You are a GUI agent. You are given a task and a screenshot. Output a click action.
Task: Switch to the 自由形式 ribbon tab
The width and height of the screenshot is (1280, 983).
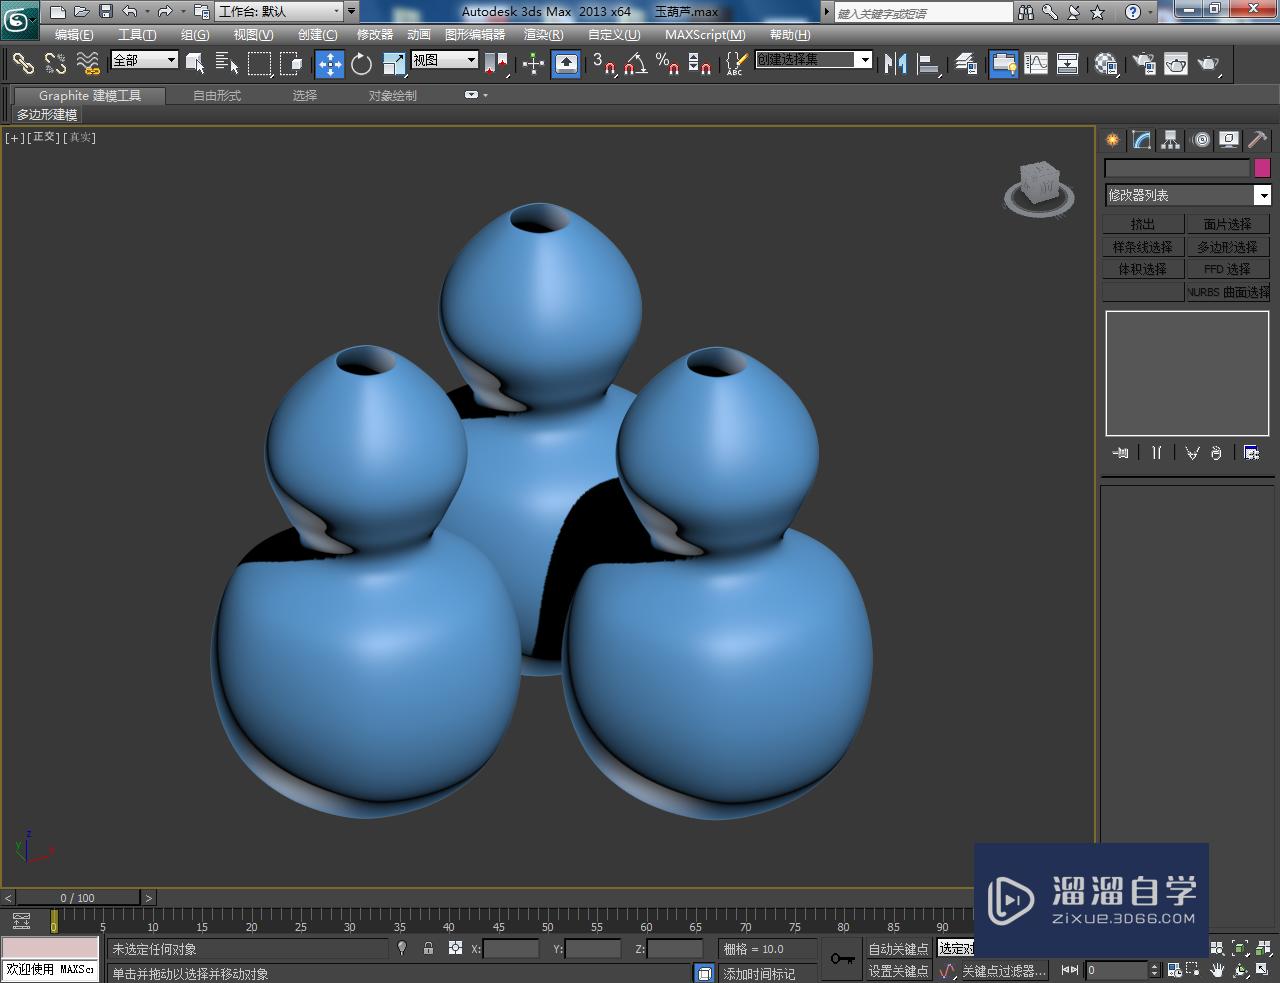pyautogui.click(x=217, y=96)
